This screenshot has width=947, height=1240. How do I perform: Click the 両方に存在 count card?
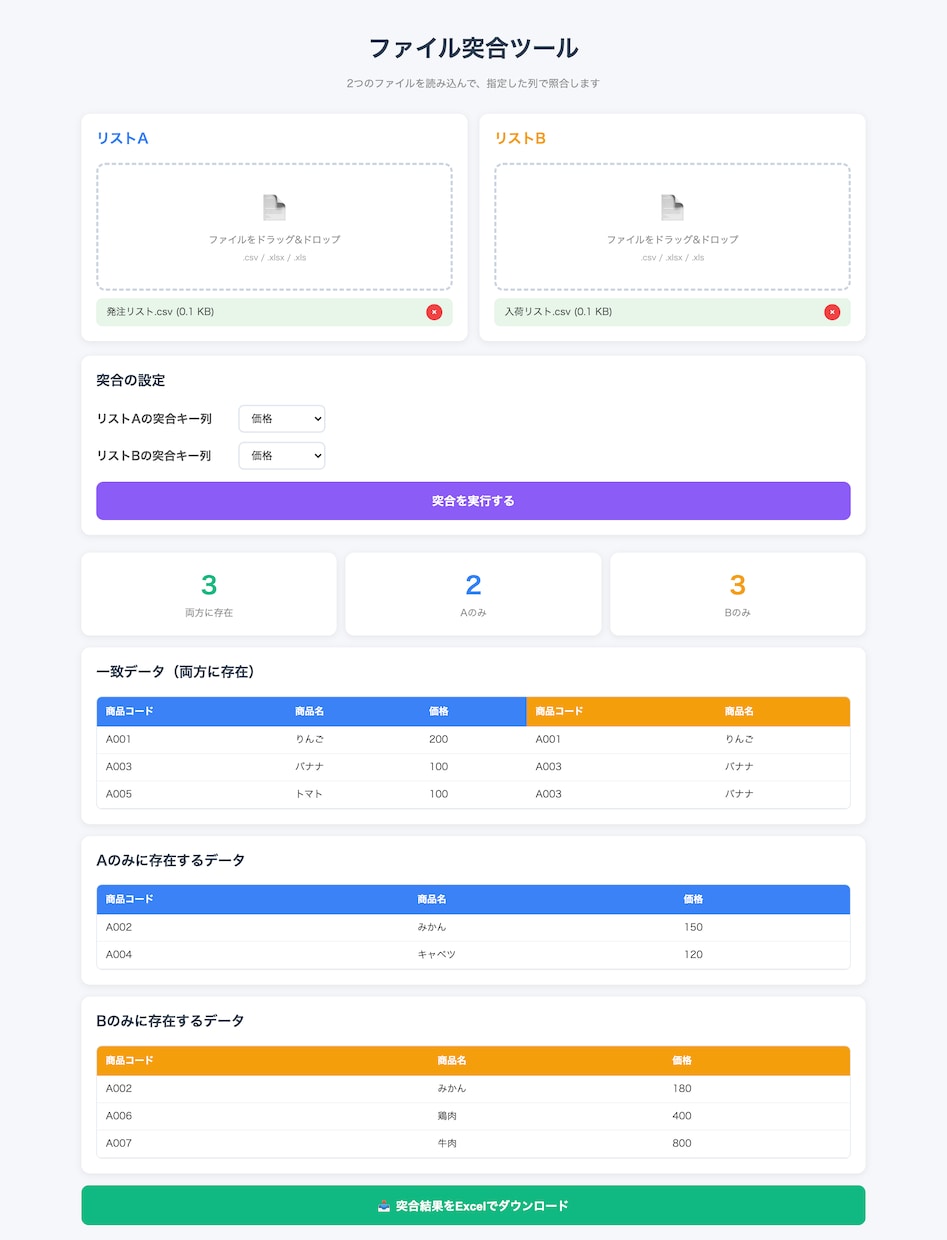(209, 594)
